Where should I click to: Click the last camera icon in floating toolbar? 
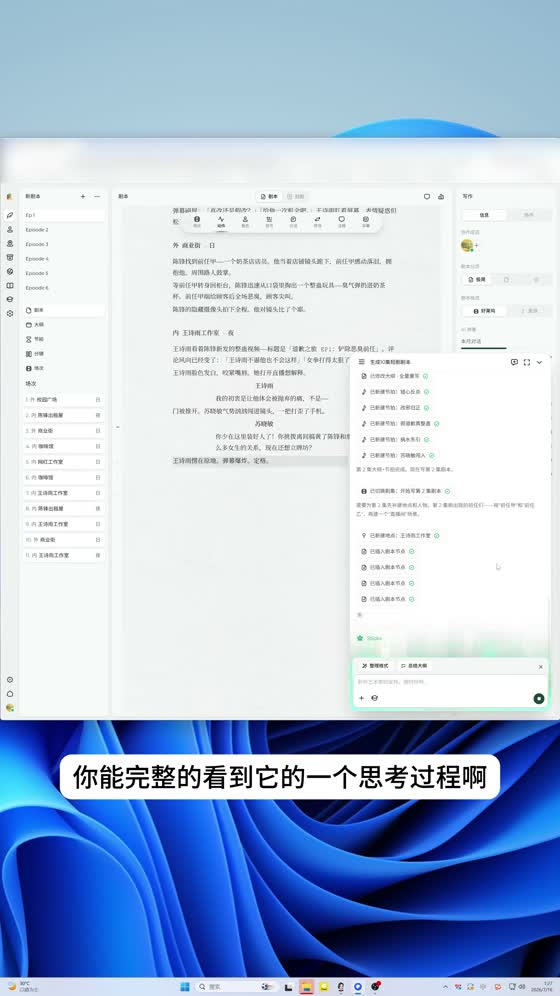coord(366,221)
